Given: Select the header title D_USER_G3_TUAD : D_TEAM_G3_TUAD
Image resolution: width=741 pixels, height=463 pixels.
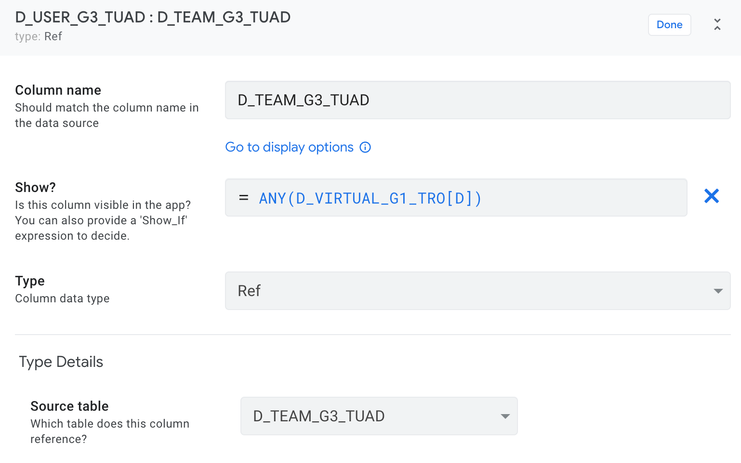Looking at the screenshot, I should coord(153,17).
